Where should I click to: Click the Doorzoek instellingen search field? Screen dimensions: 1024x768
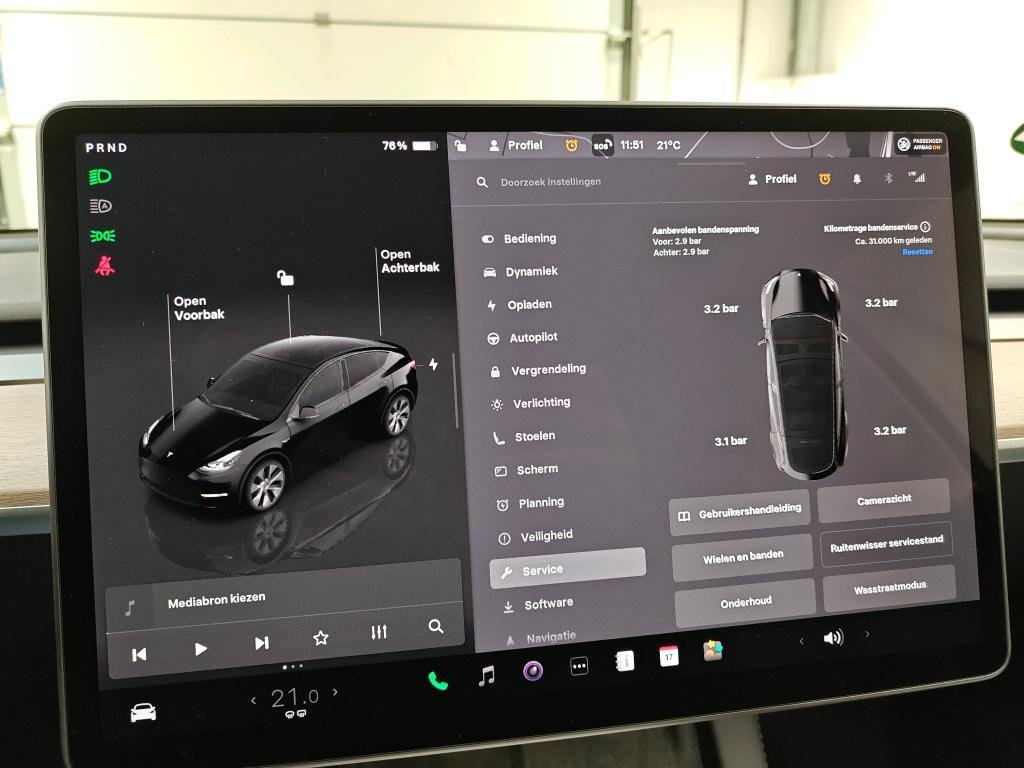click(x=551, y=182)
